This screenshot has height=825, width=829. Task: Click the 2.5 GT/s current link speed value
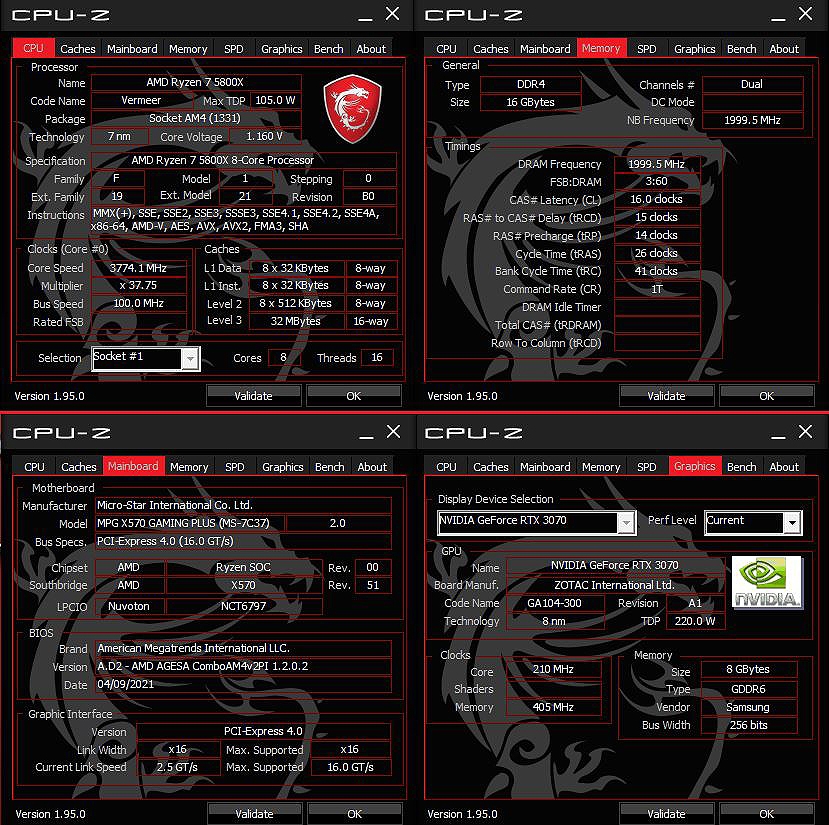click(x=178, y=767)
